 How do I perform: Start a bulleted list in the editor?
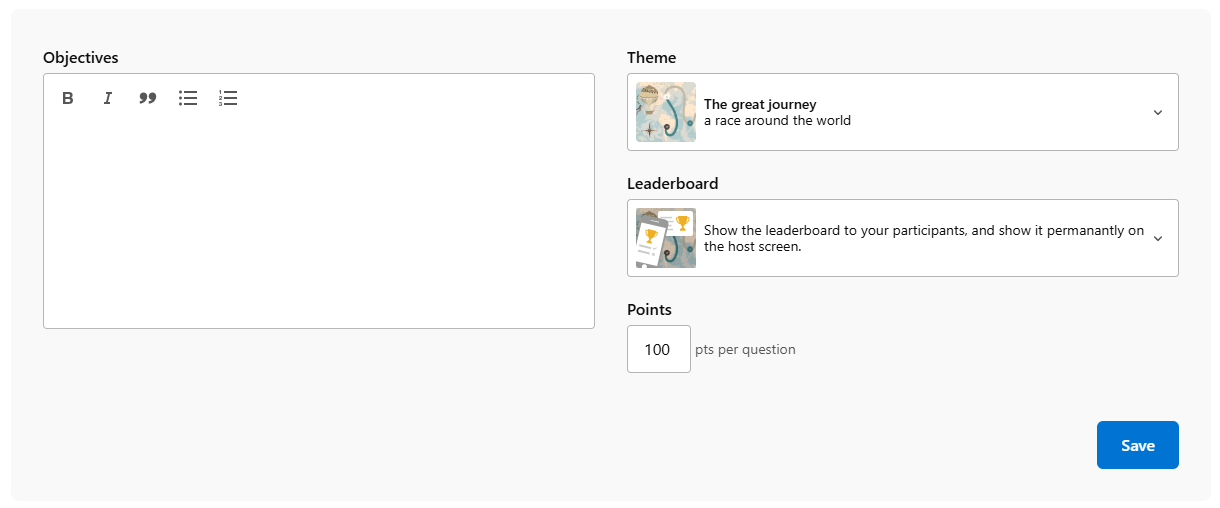pos(188,98)
